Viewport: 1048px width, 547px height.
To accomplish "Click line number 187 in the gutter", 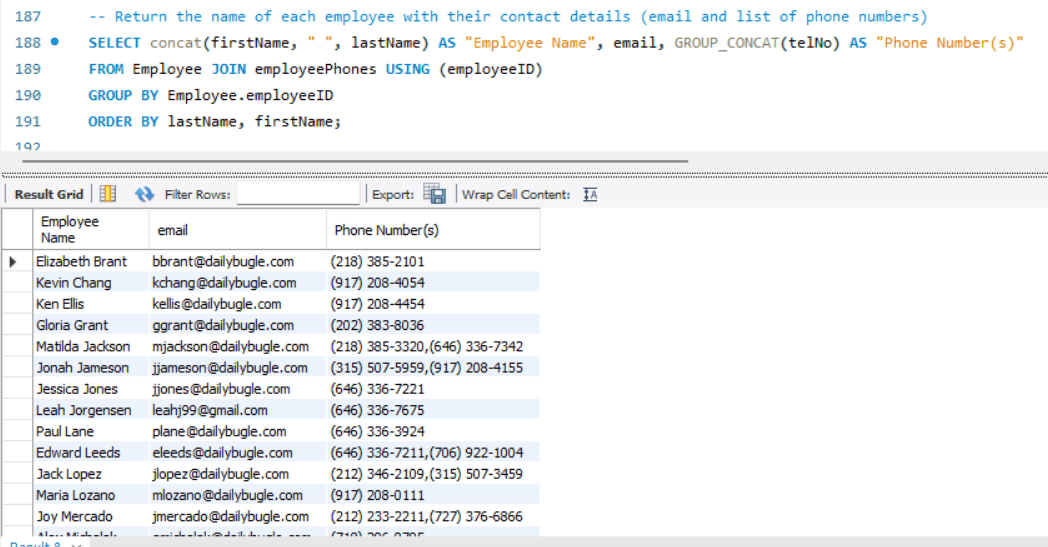I will coord(27,16).
